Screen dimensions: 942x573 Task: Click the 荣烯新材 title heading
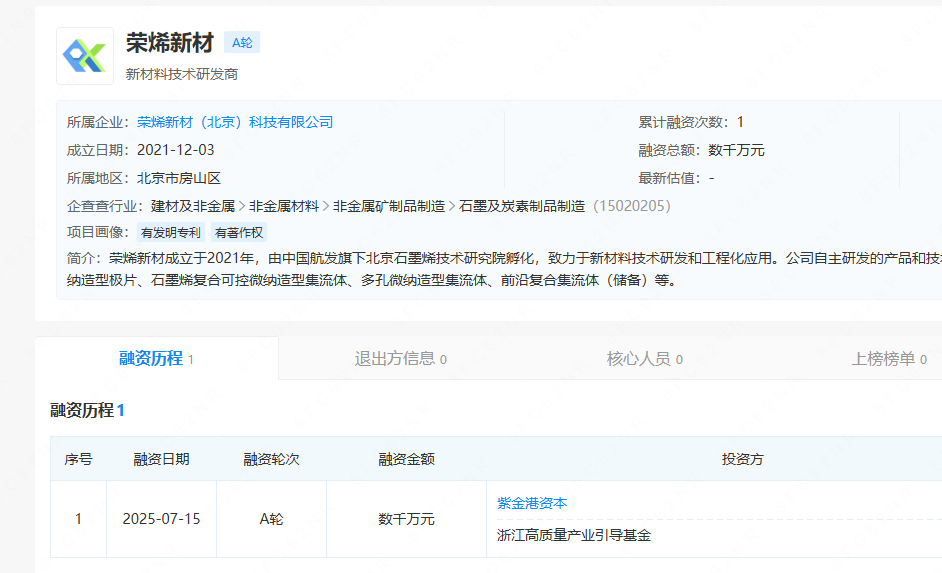click(170, 43)
